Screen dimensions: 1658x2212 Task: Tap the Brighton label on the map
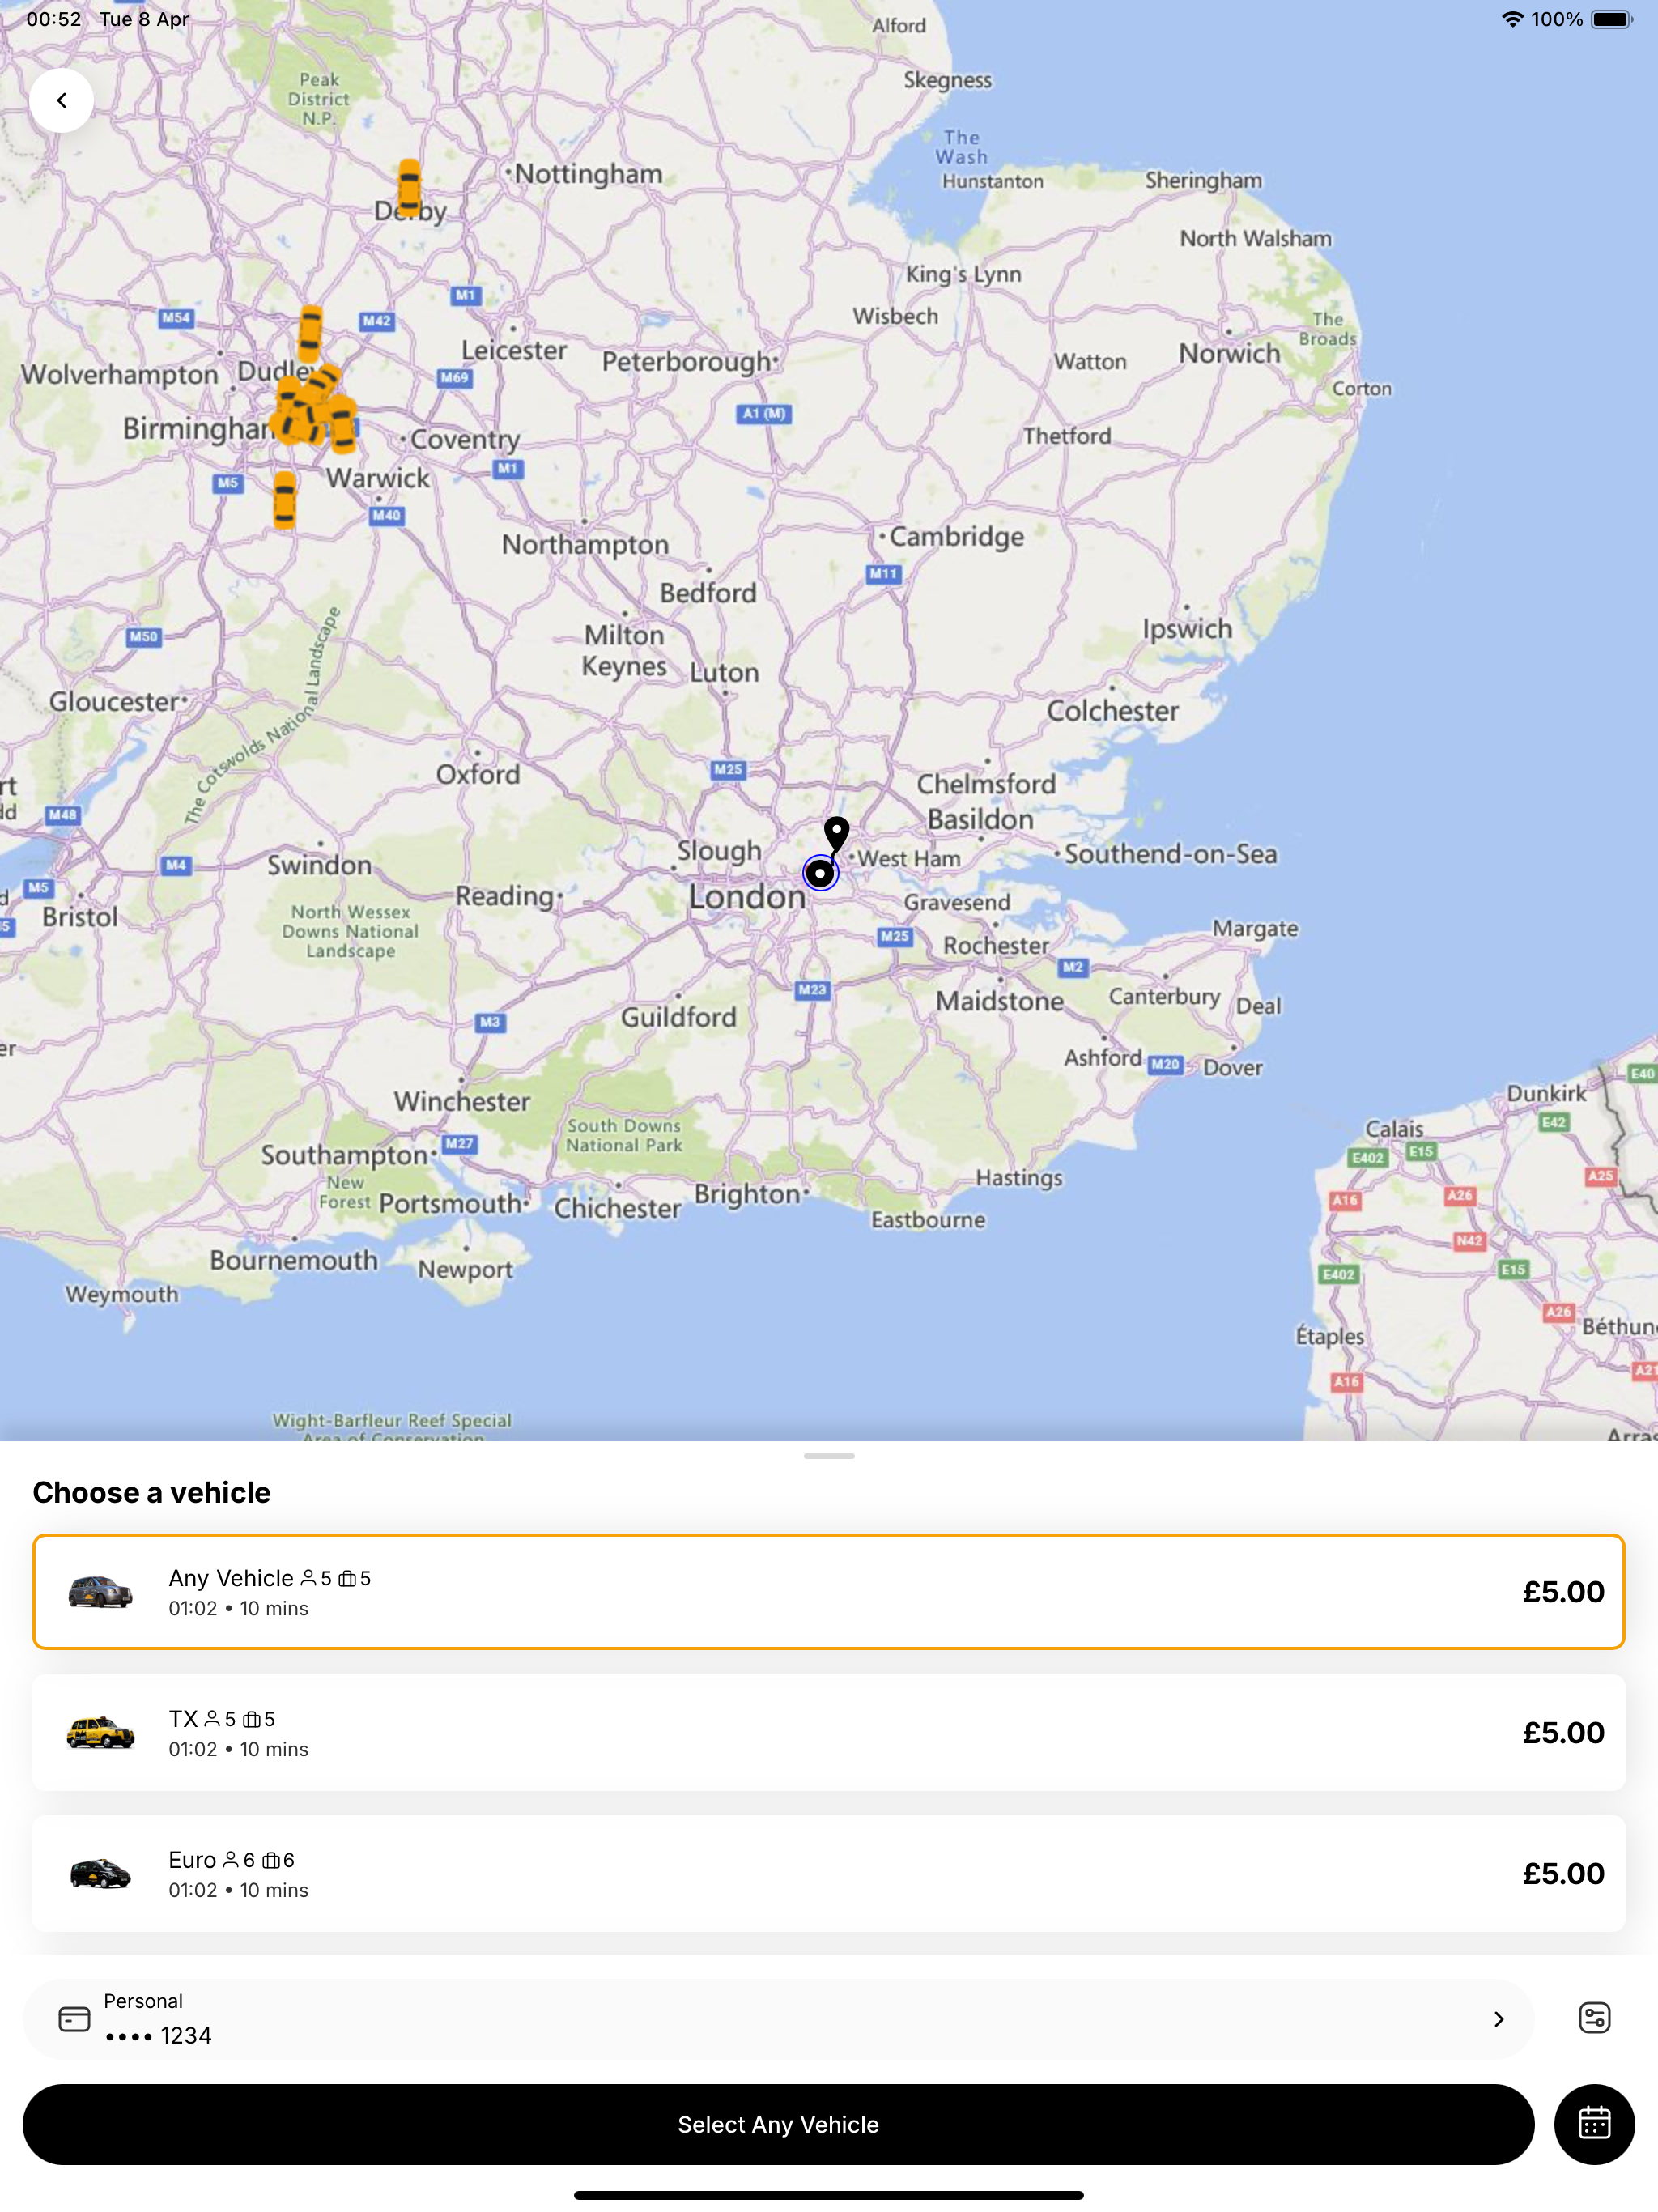(747, 1195)
